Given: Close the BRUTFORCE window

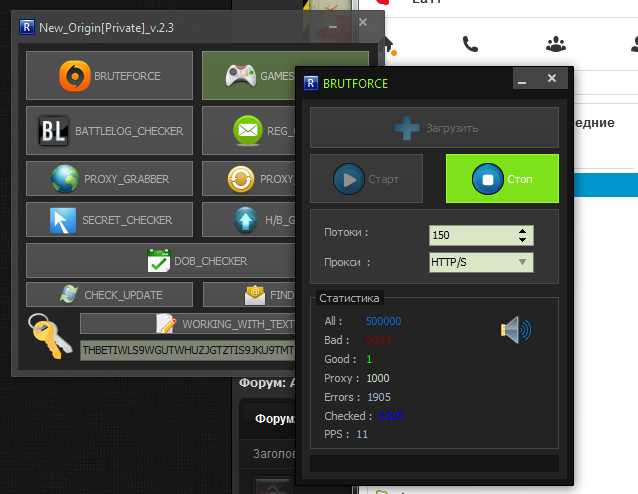Looking at the screenshot, I should coord(552,78).
